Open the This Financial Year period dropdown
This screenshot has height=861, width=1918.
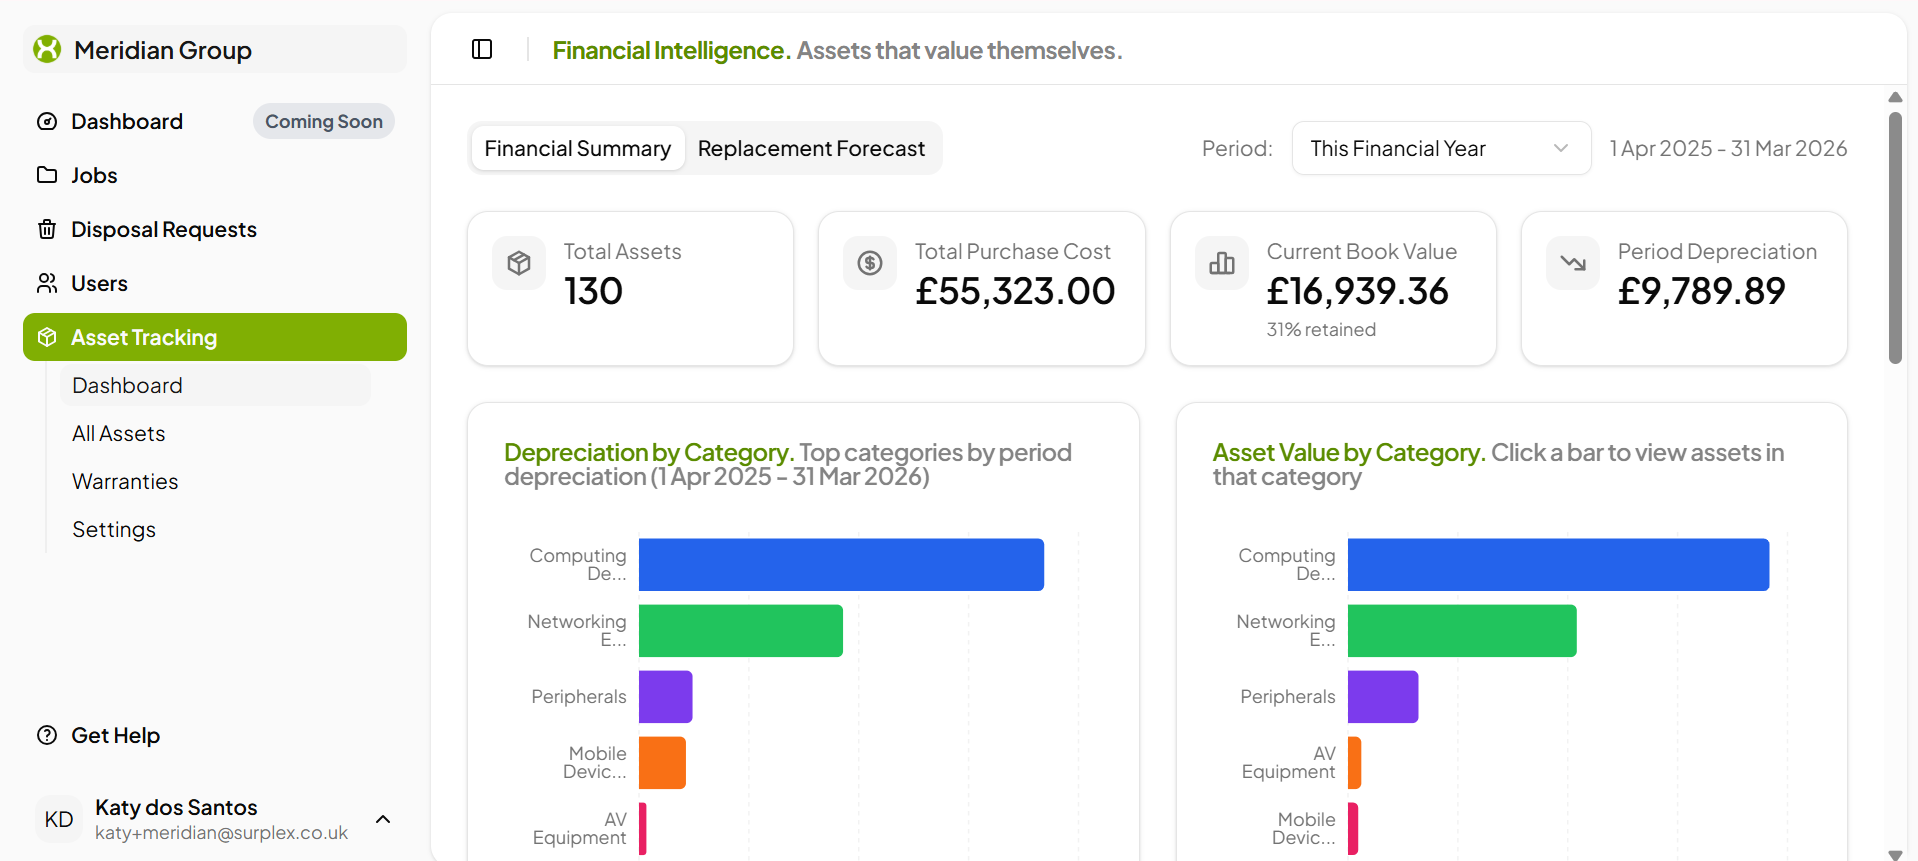[x=1440, y=148]
